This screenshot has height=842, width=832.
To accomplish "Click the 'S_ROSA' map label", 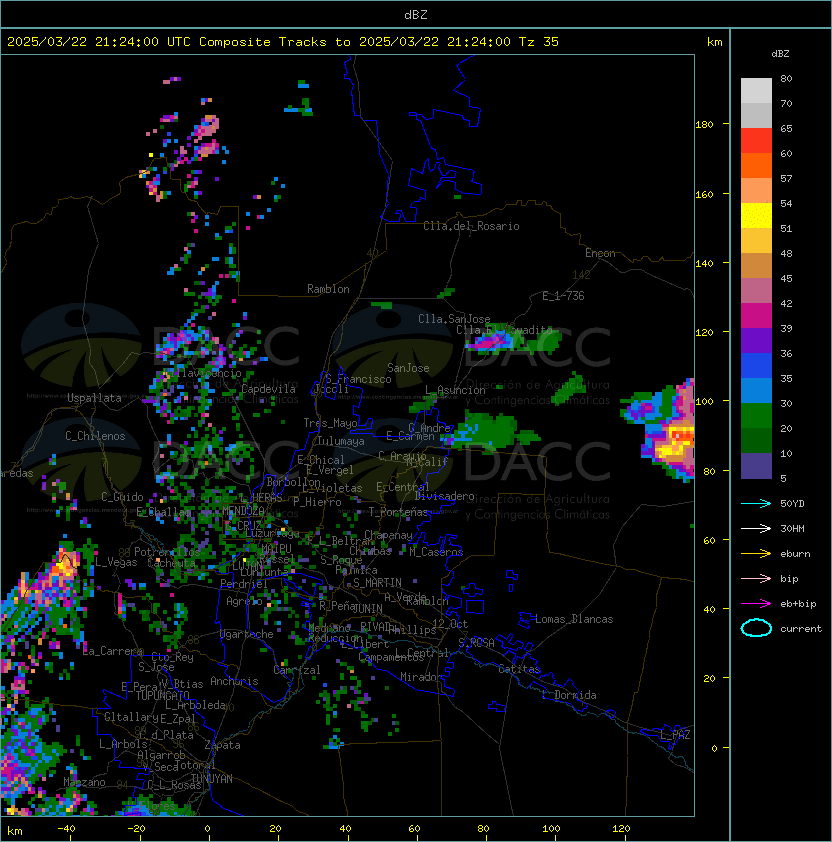I will pos(476,643).
